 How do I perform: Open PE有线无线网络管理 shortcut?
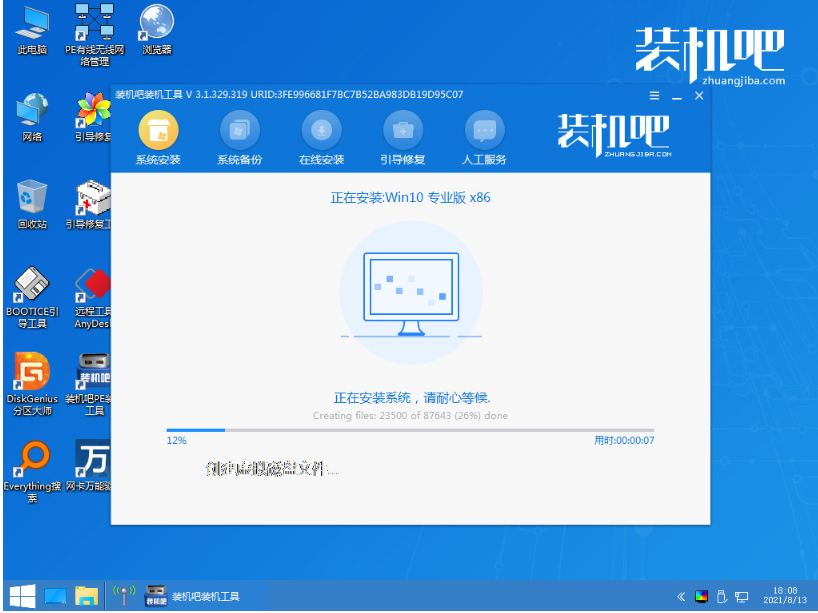point(94,34)
